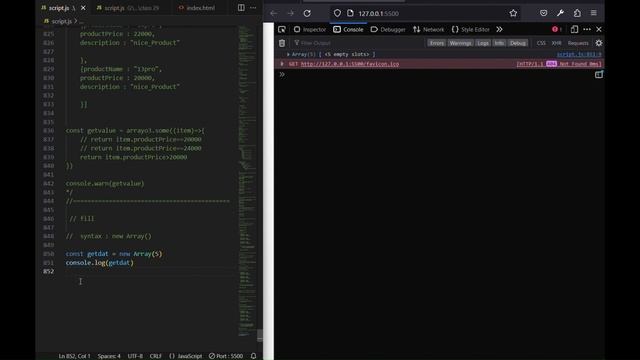Switch to the Inspector tab

tap(310, 29)
